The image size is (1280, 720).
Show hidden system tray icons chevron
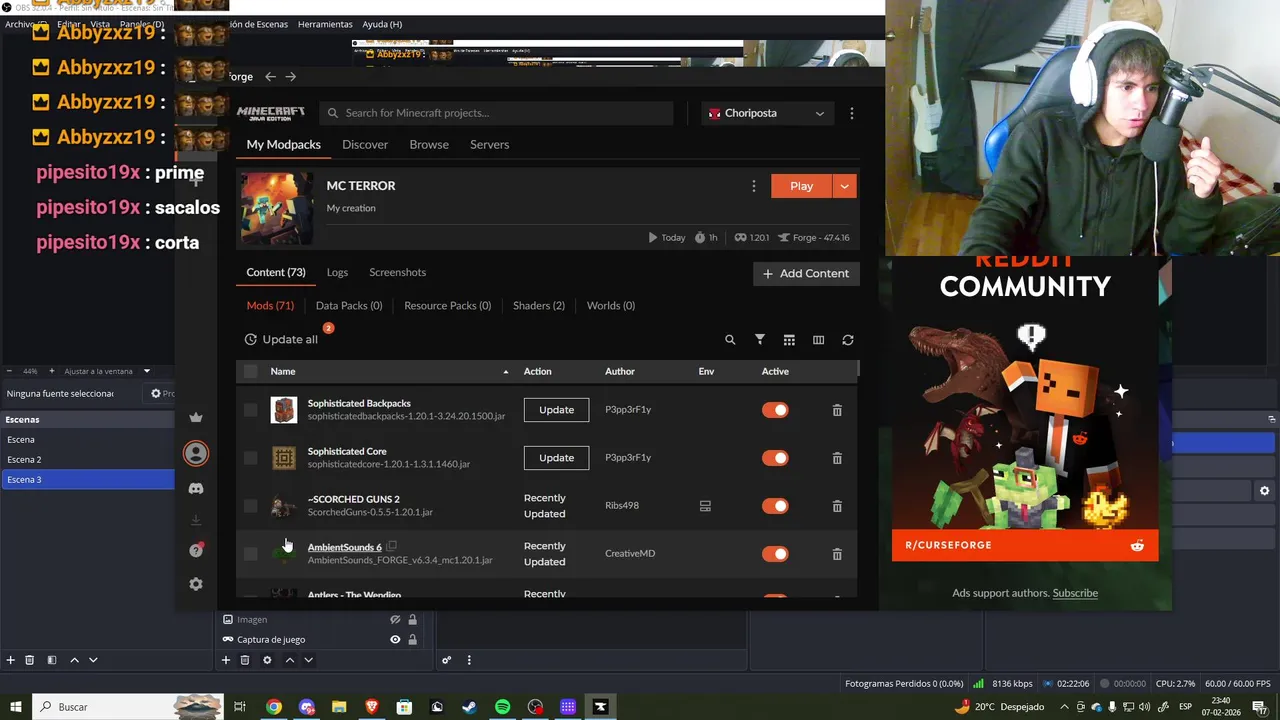click(x=1064, y=707)
